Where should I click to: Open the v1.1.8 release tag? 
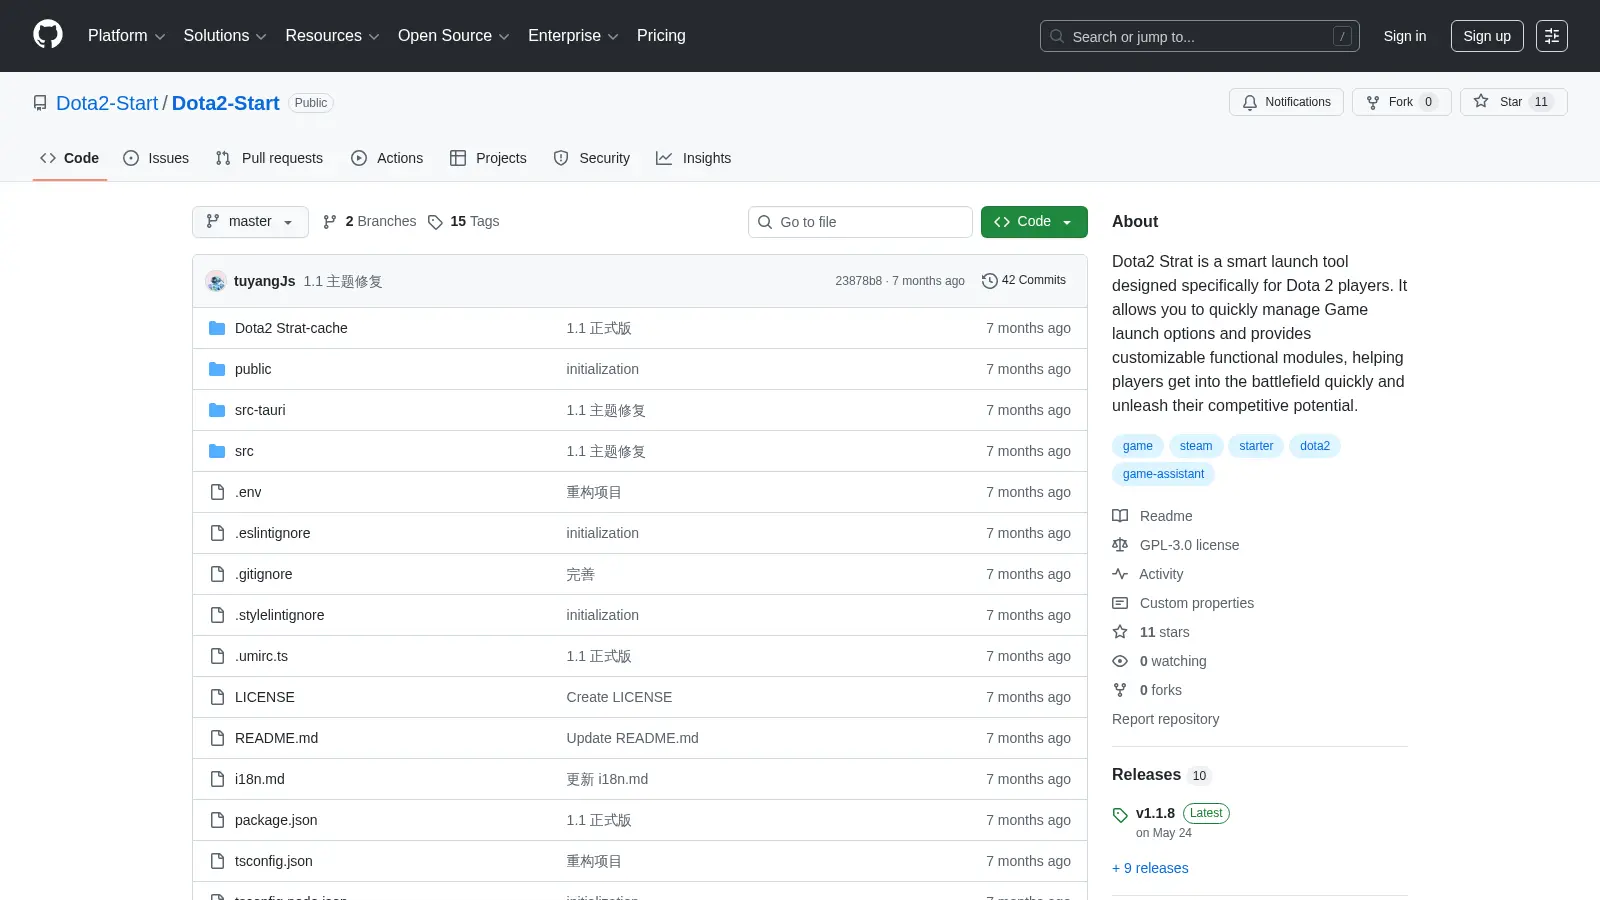[1155, 813]
